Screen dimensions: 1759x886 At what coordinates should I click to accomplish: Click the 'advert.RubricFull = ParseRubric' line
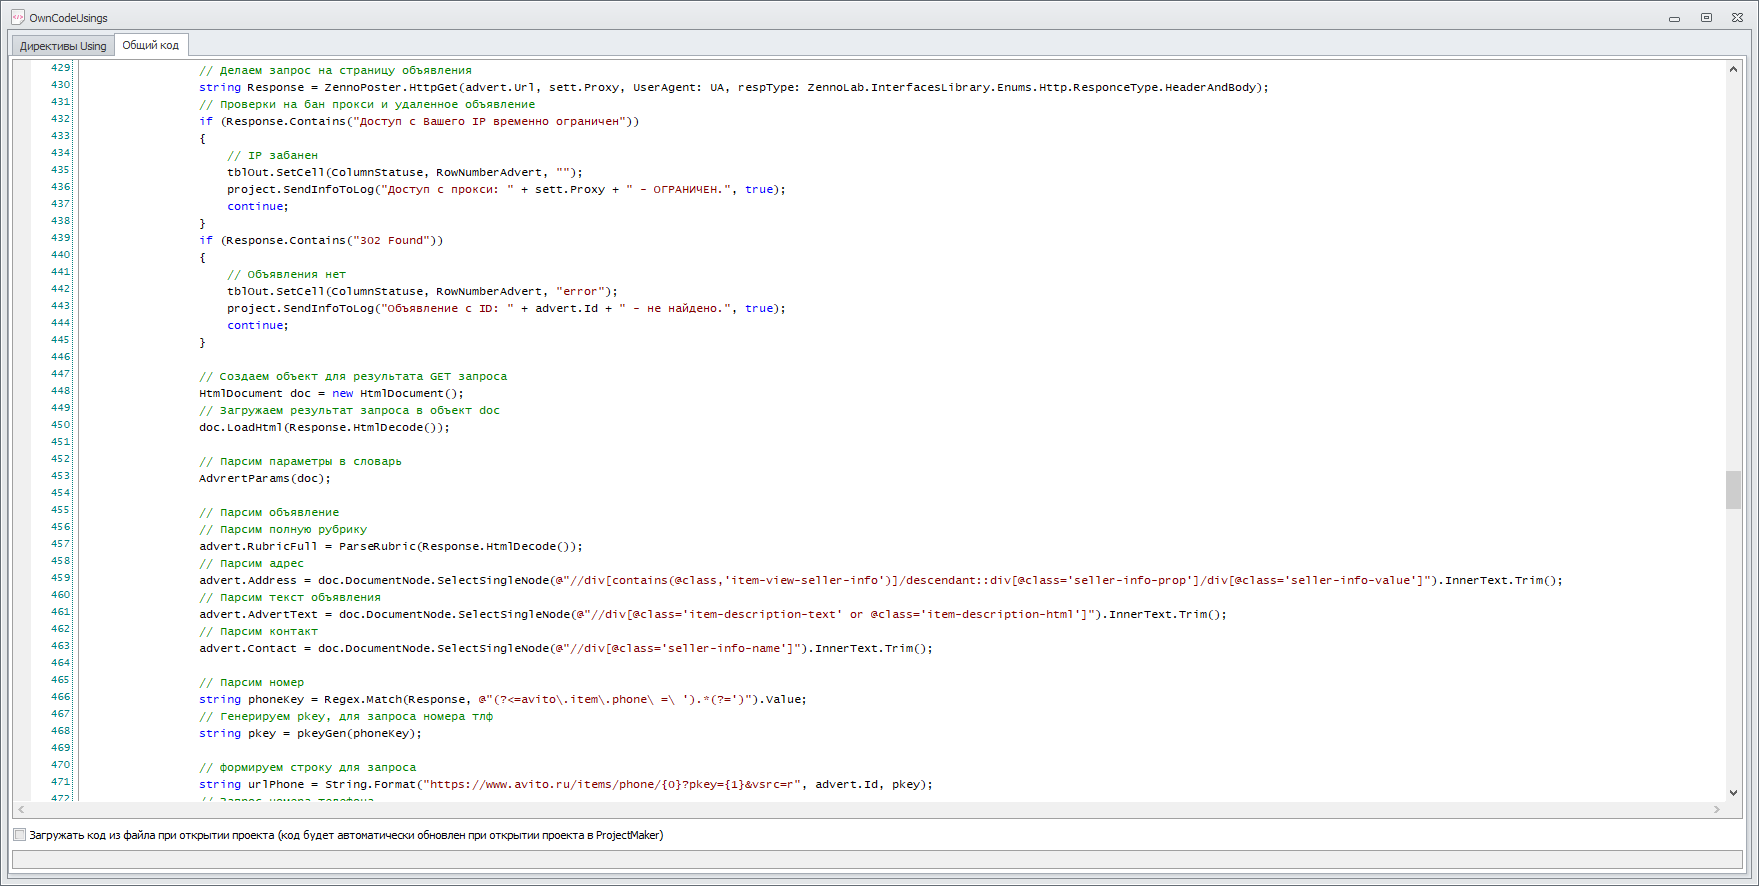(390, 547)
